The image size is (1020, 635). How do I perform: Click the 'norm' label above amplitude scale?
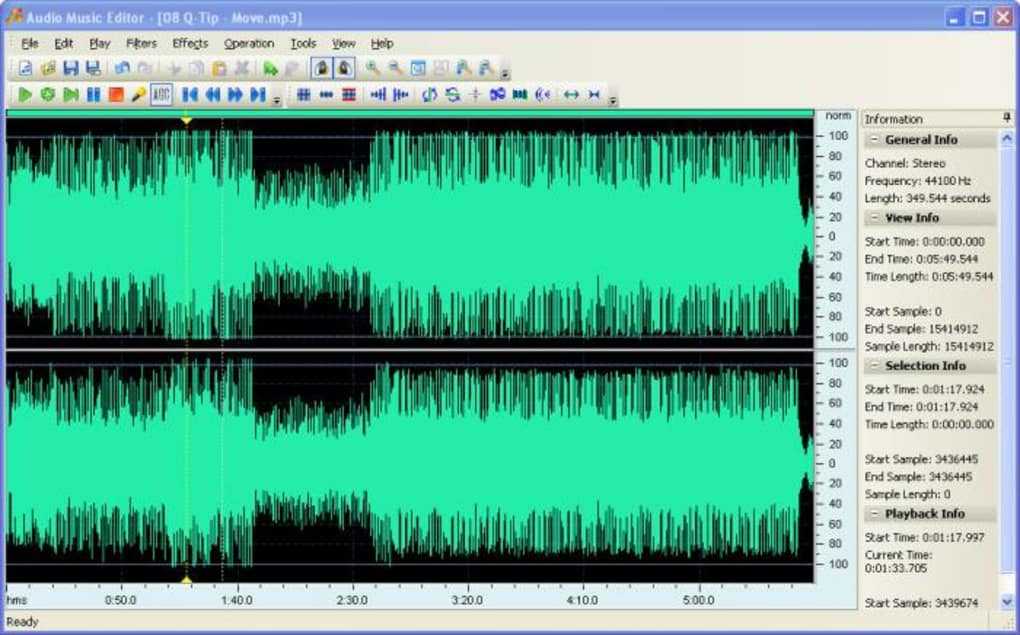tap(838, 116)
